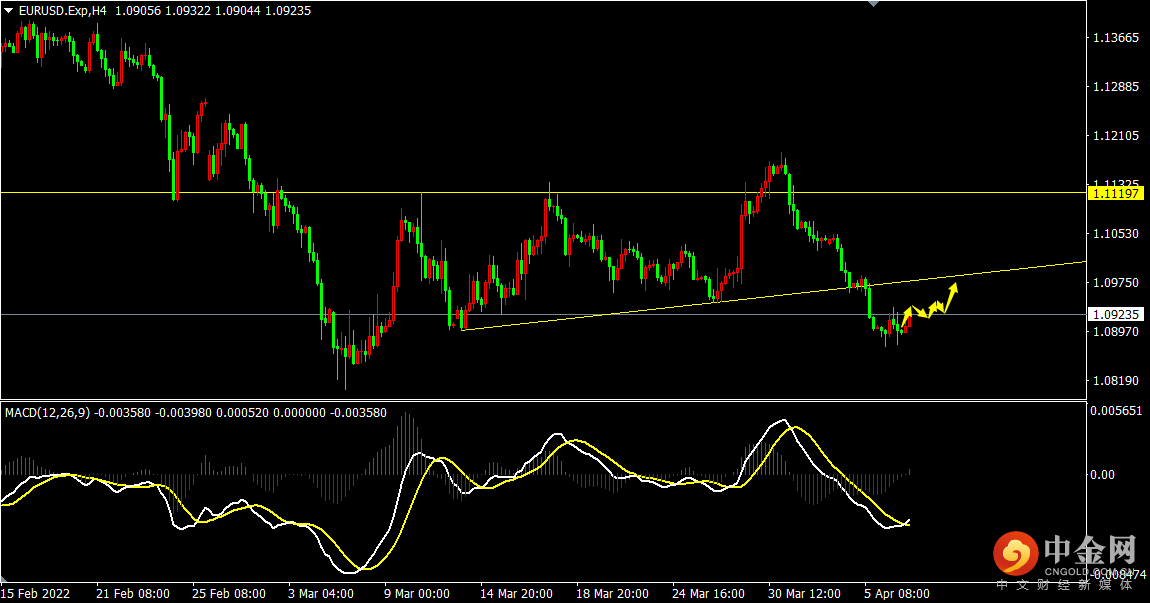Click the MACD readout values starting -0.003580
Viewport: 1150px width, 603px height.
click(x=241, y=413)
